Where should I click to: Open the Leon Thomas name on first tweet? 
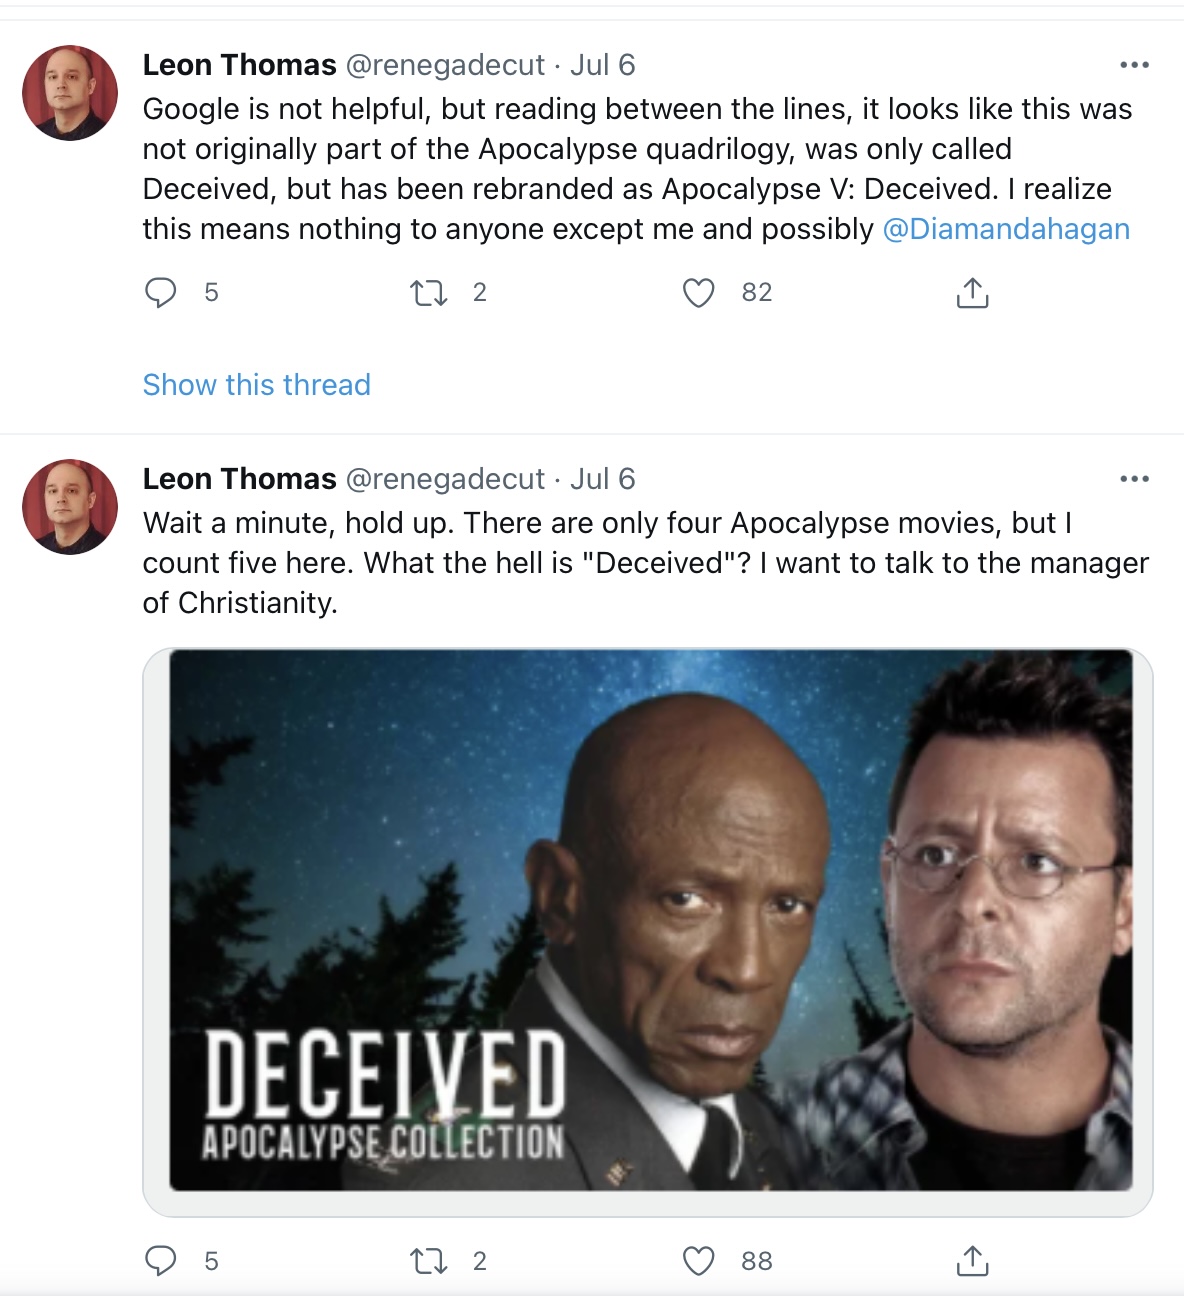tap(240, 65)
